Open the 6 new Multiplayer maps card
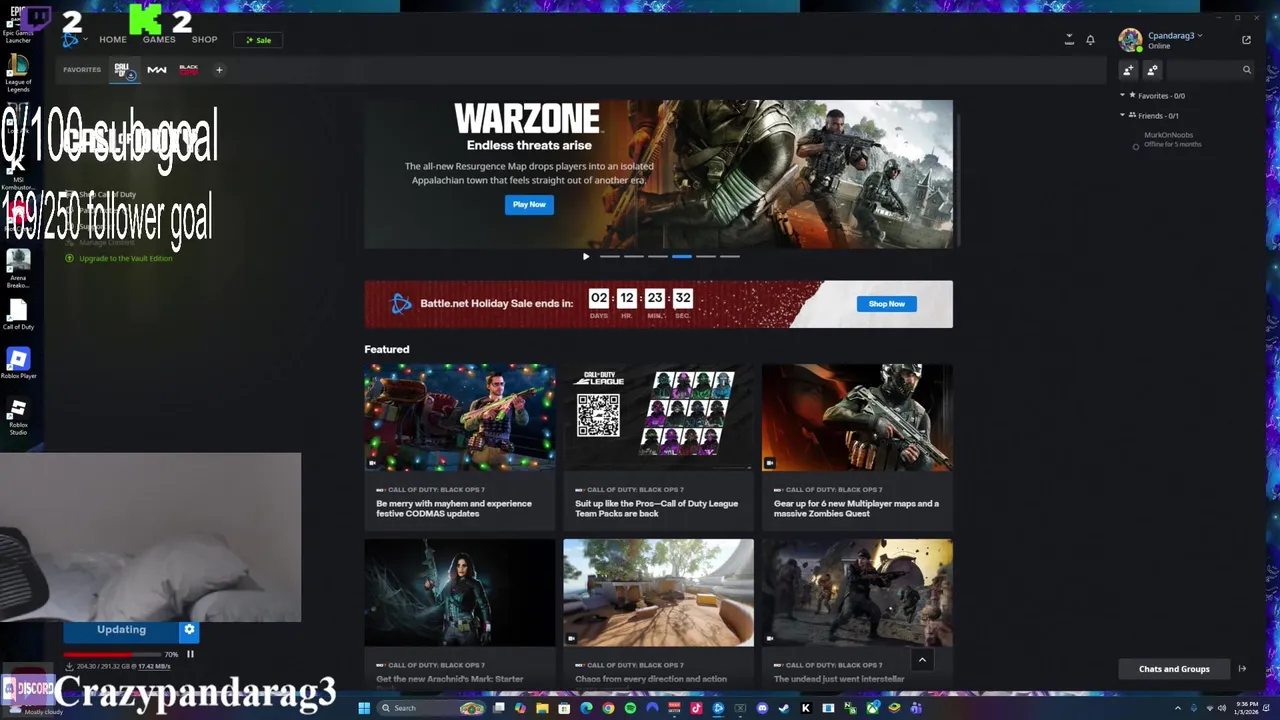Viewport: 1280px width, 720px height. tap(857, 446)
